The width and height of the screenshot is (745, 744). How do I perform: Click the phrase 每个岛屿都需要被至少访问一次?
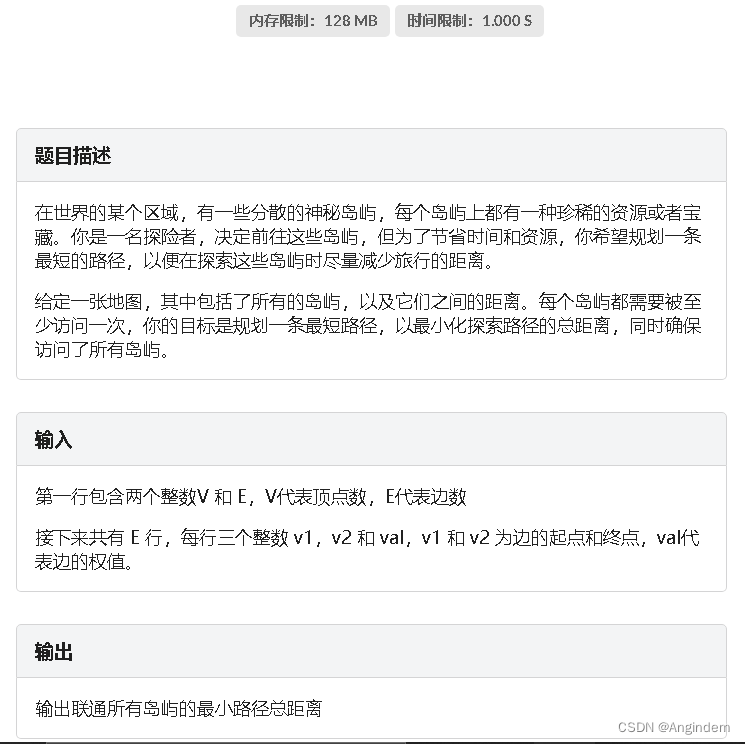click(x=368, y=314)
